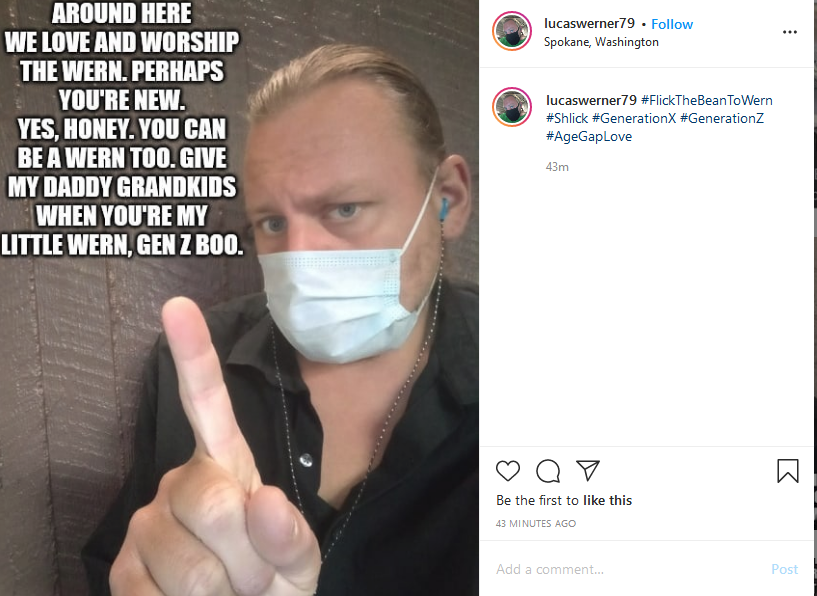Screen dimensions: 817x596
Task: Open the Spokane, Washington location link
Action: point(601,42)
